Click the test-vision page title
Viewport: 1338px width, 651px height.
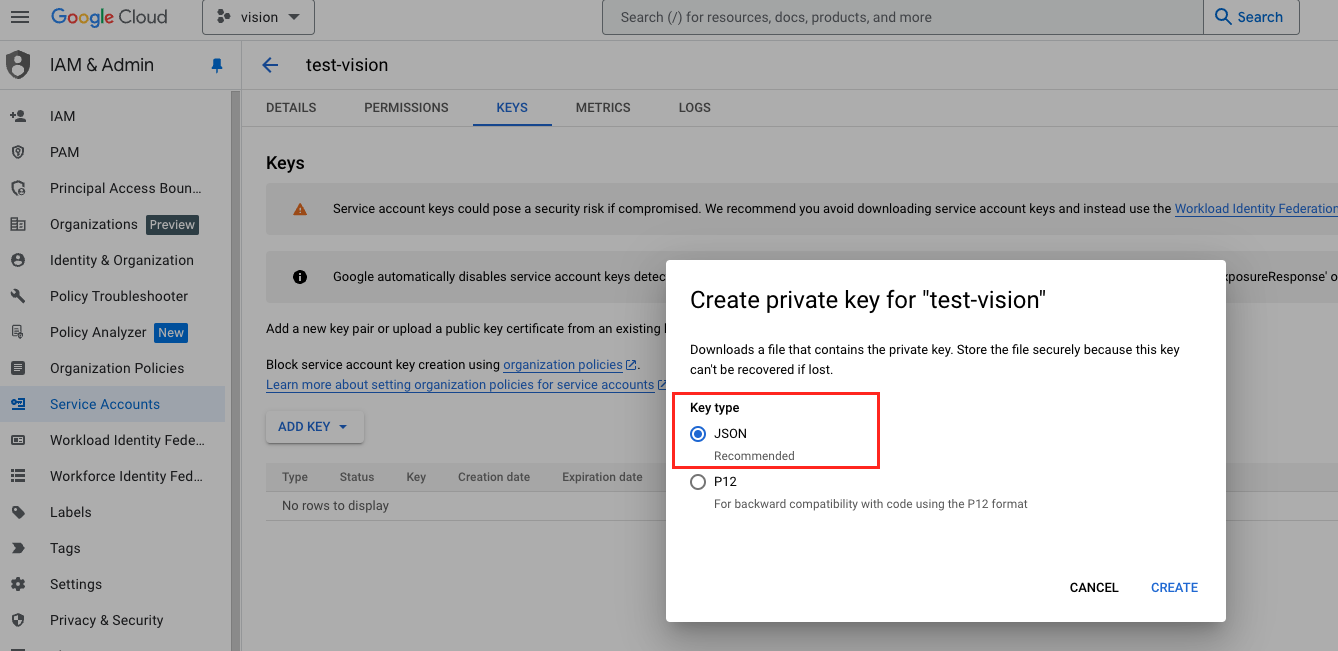click(347, 65)
